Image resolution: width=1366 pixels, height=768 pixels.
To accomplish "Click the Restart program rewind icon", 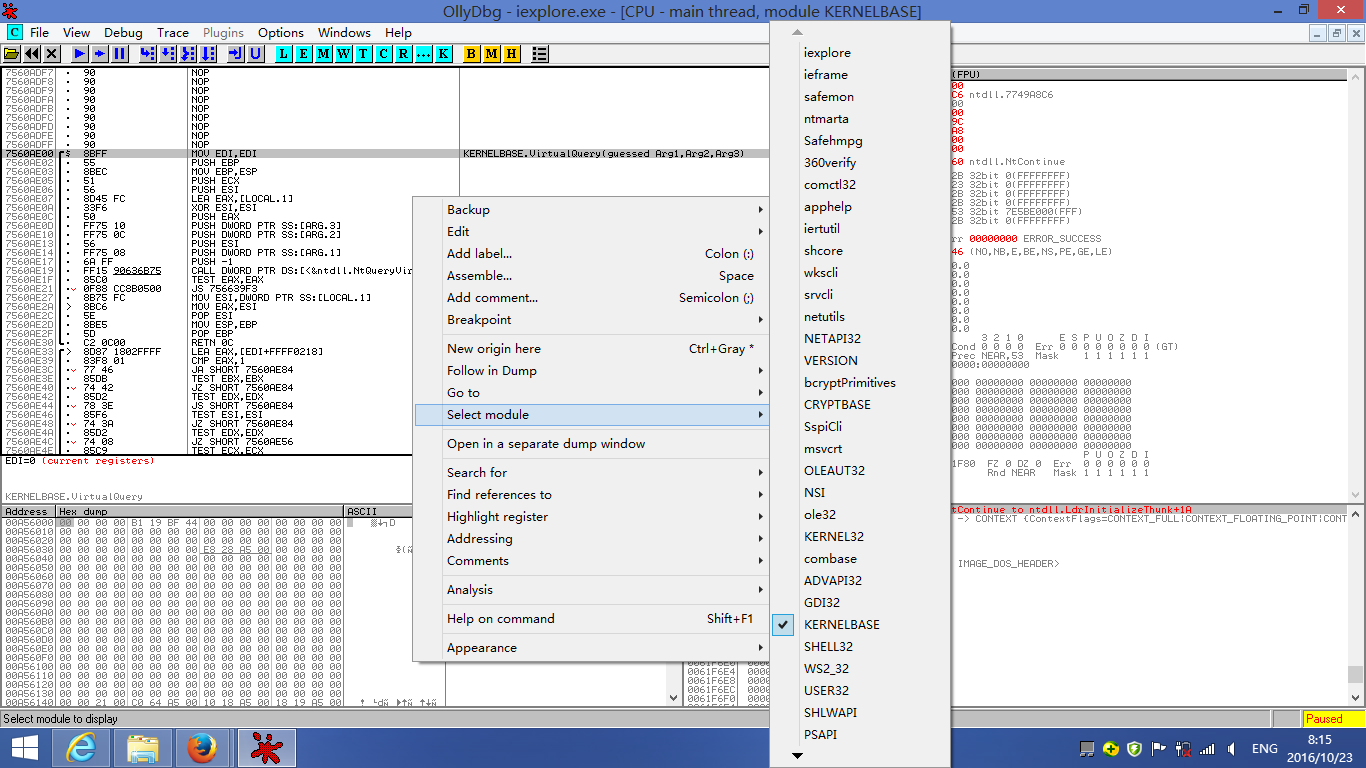I will pyautogui.click(x=32, y=53).
